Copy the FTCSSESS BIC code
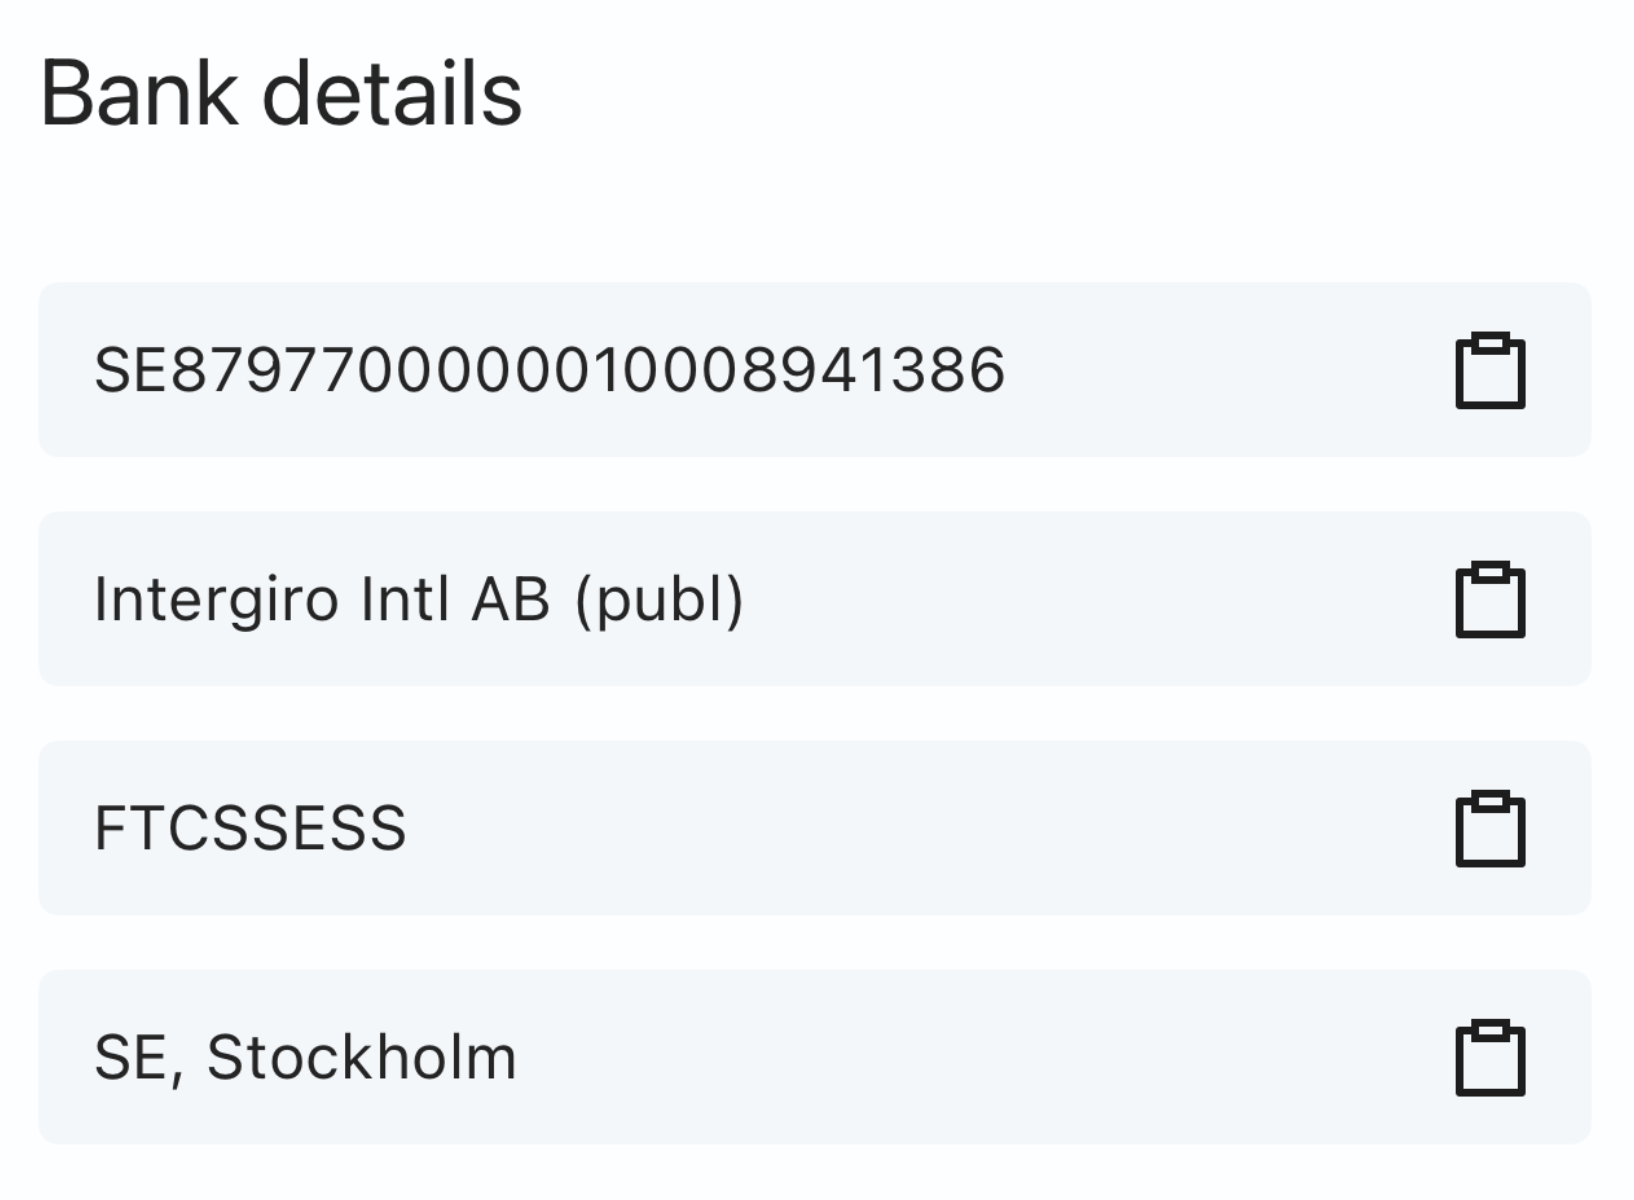This screenshot has height=1200, width=1634. coord(1489,829)
